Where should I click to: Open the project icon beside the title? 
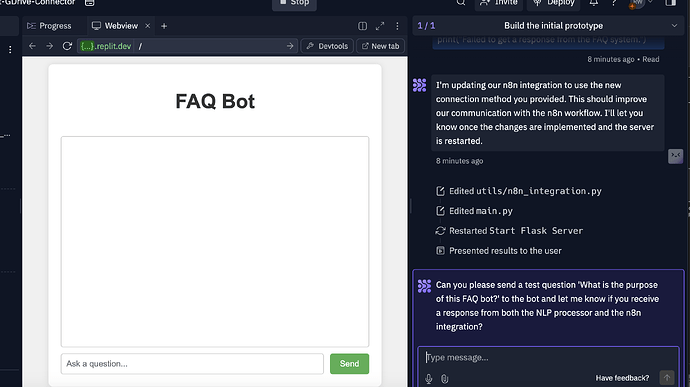tap(89, 3)
